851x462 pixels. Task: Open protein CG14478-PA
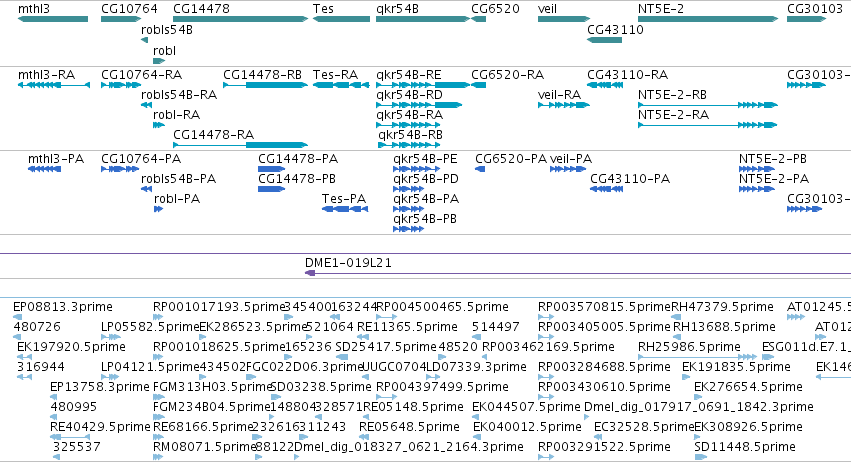tap(272, 169)
